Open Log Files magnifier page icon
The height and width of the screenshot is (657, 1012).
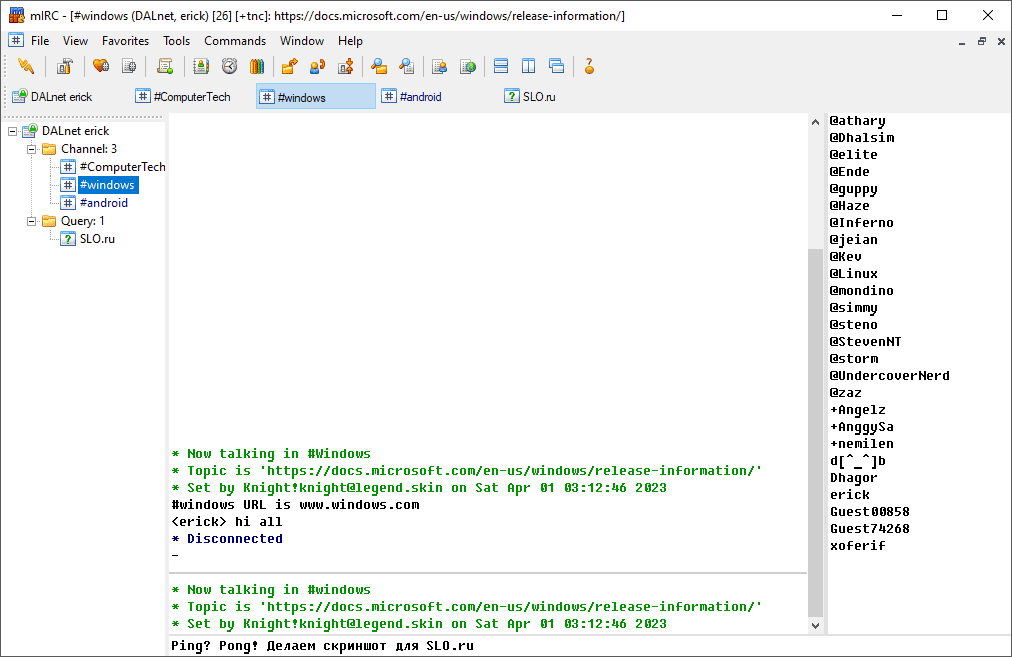click(x=407, y=66)
